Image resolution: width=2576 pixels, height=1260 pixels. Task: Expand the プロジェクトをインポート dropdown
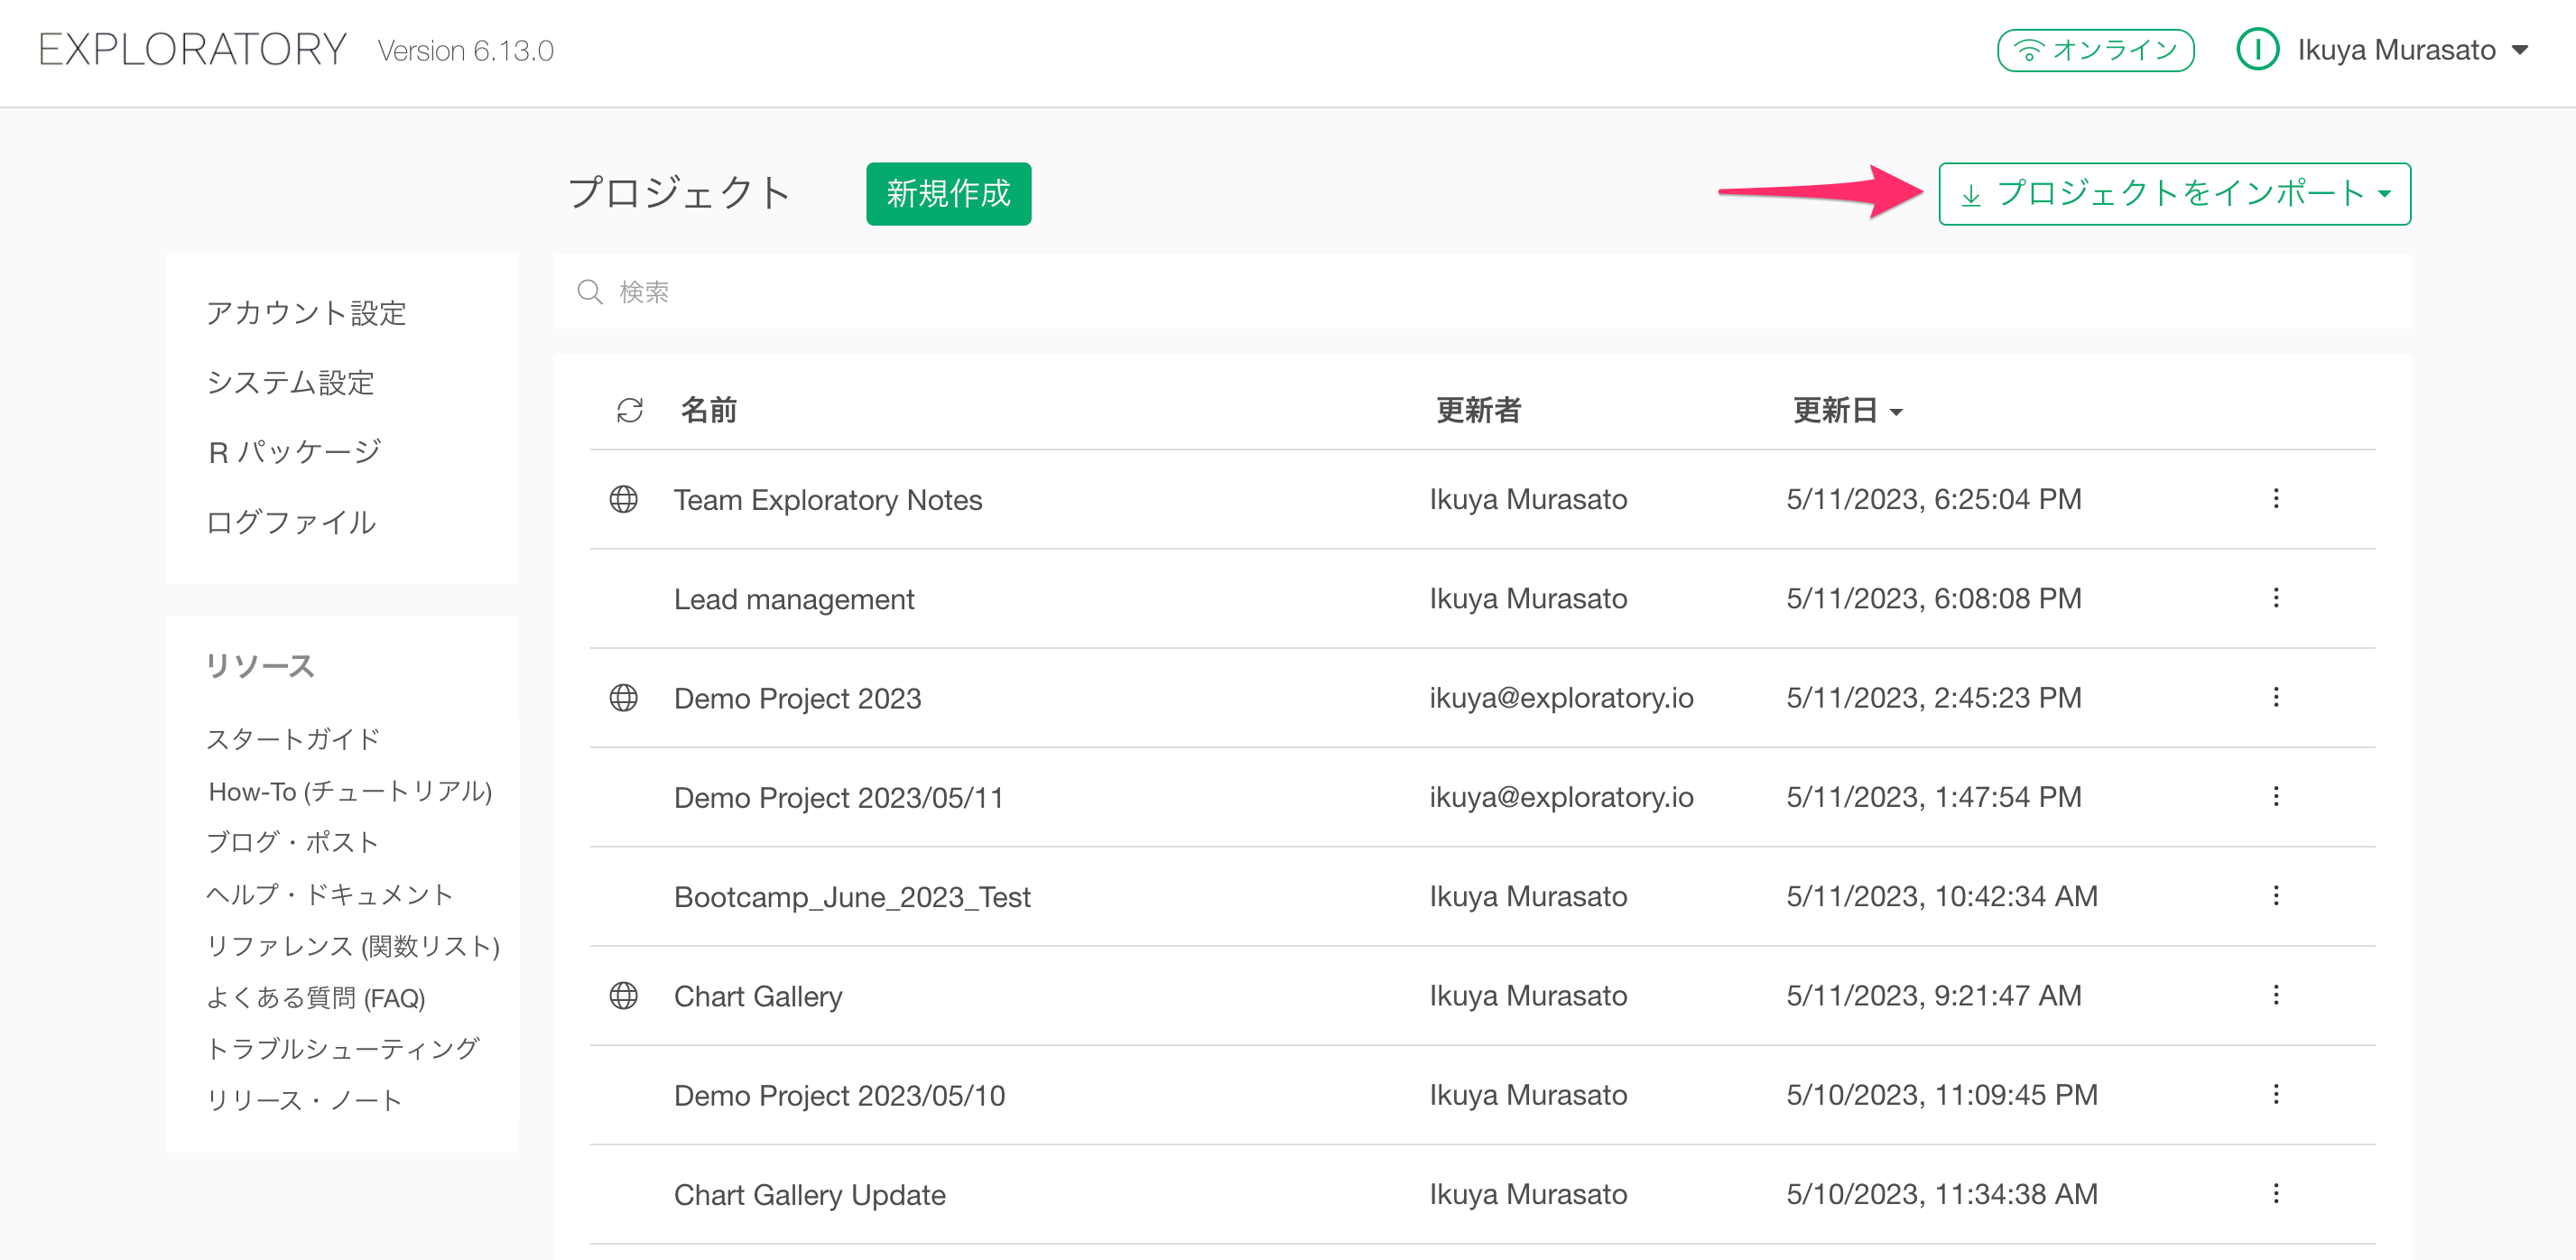[2174, 194]
